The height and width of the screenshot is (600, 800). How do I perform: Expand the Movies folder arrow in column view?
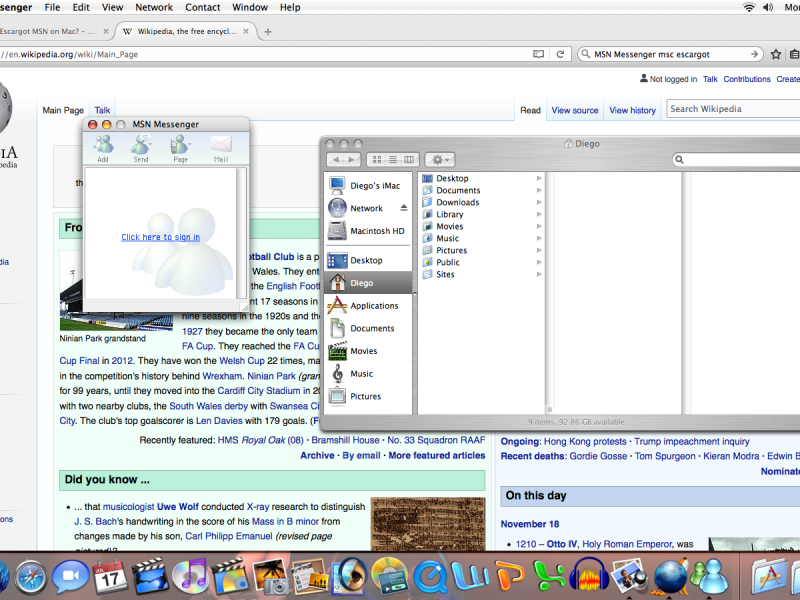pyautogui.click(x=539, y=226)
